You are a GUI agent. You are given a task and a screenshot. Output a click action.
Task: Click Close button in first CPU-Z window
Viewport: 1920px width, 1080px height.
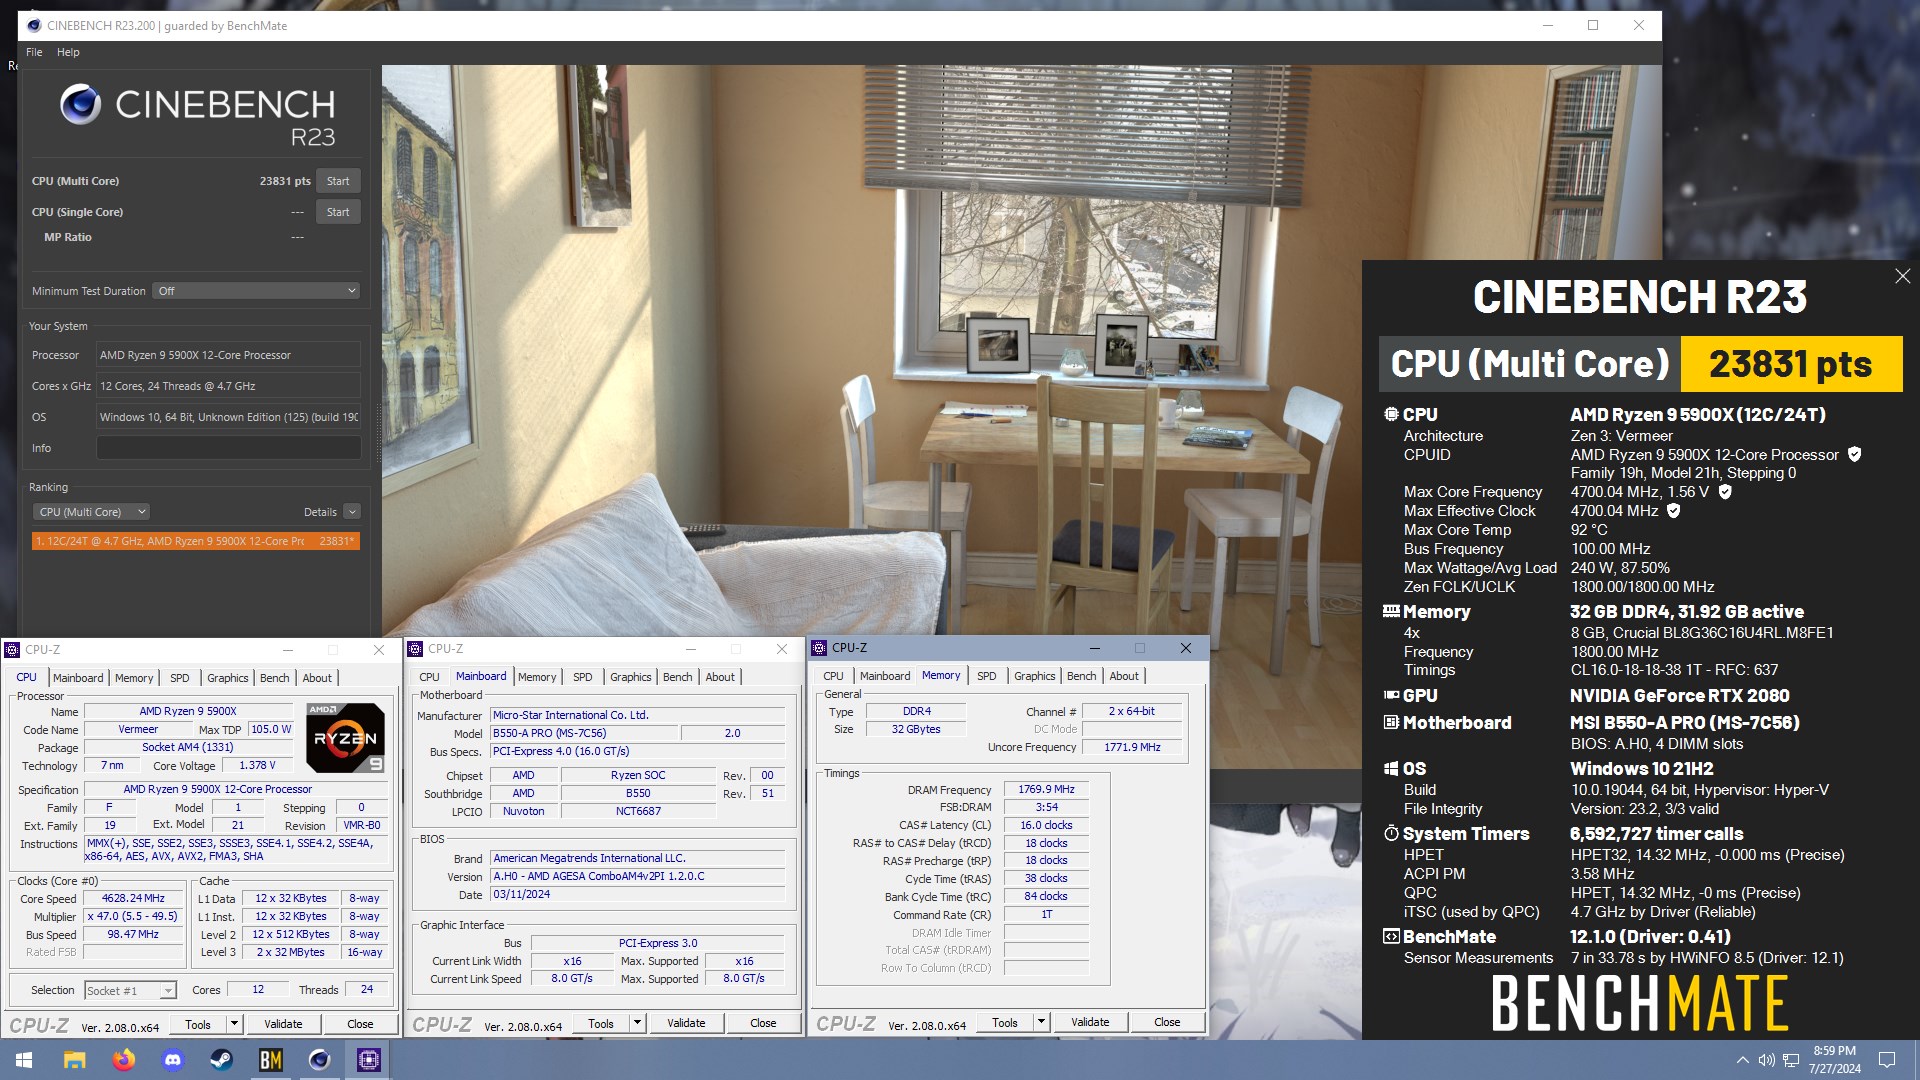click(x=360, y=1024)
